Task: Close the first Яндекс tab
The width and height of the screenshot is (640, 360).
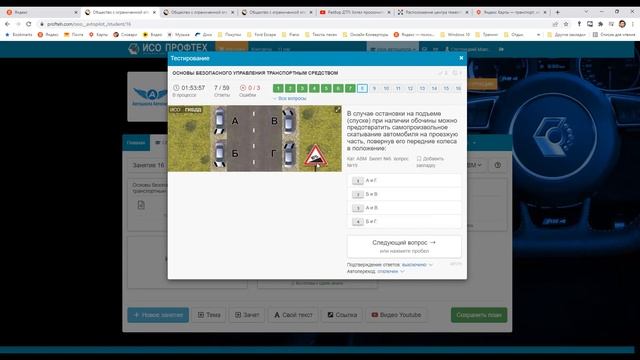Action: (76, 13)
